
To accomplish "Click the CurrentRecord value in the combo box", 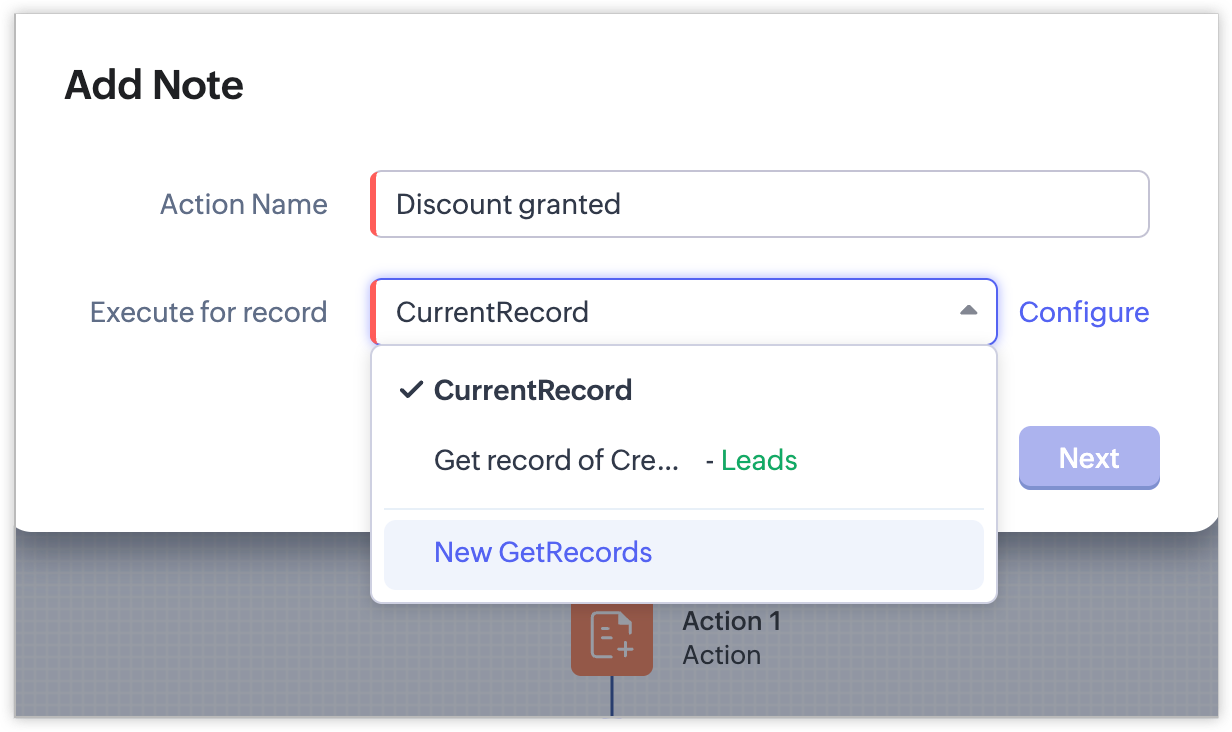I will 492,312.
